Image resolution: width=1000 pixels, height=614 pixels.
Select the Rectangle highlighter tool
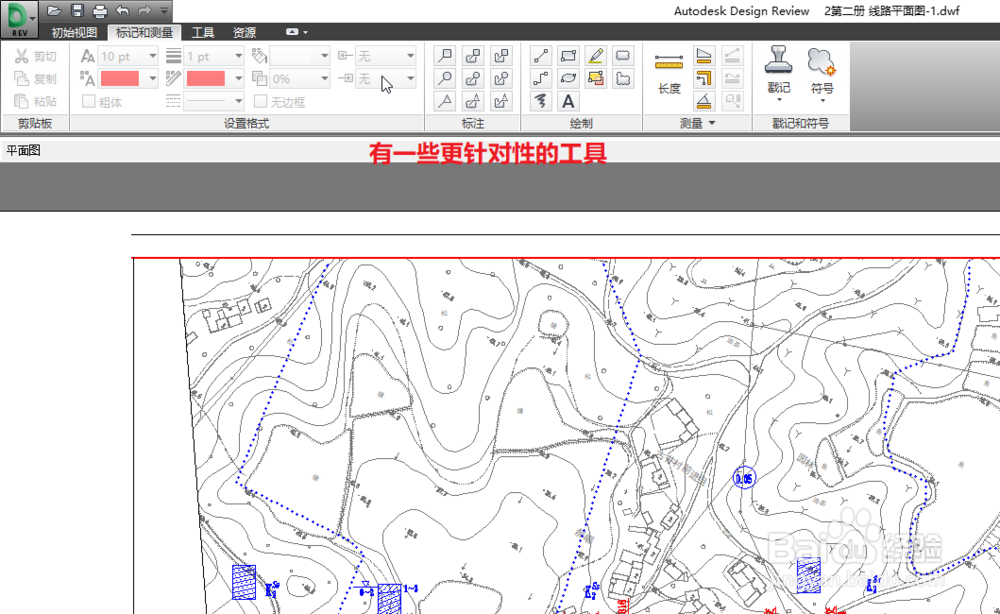[596, 78]
